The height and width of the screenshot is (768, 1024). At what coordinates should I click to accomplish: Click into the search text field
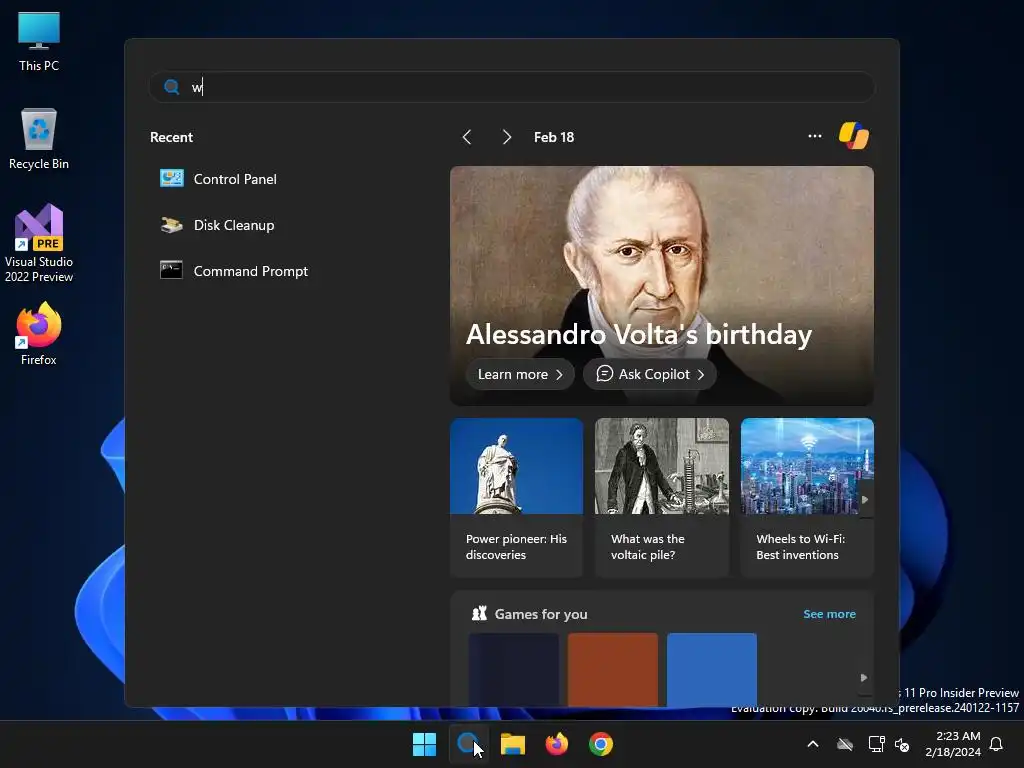click(x=512, y=87)
